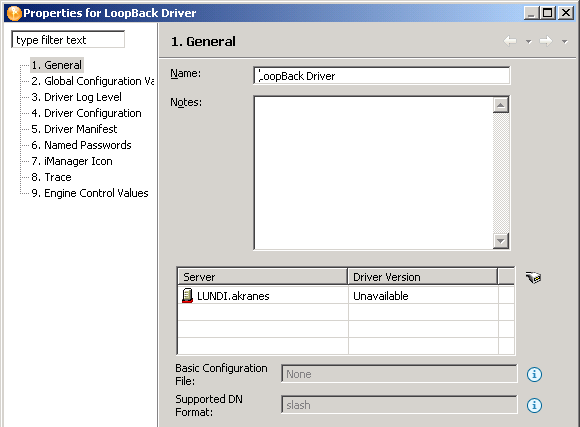Click the LUNDI.akranes server icon

tap(188, 296)
